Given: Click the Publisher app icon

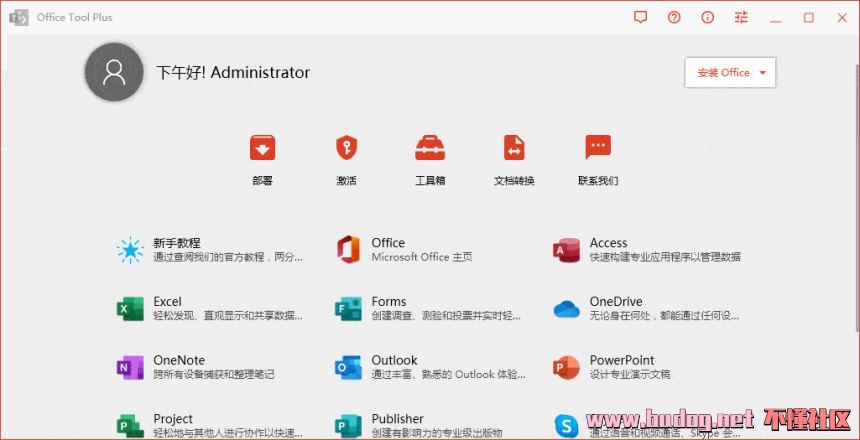Looking at the screenshot, I should 348,426.
